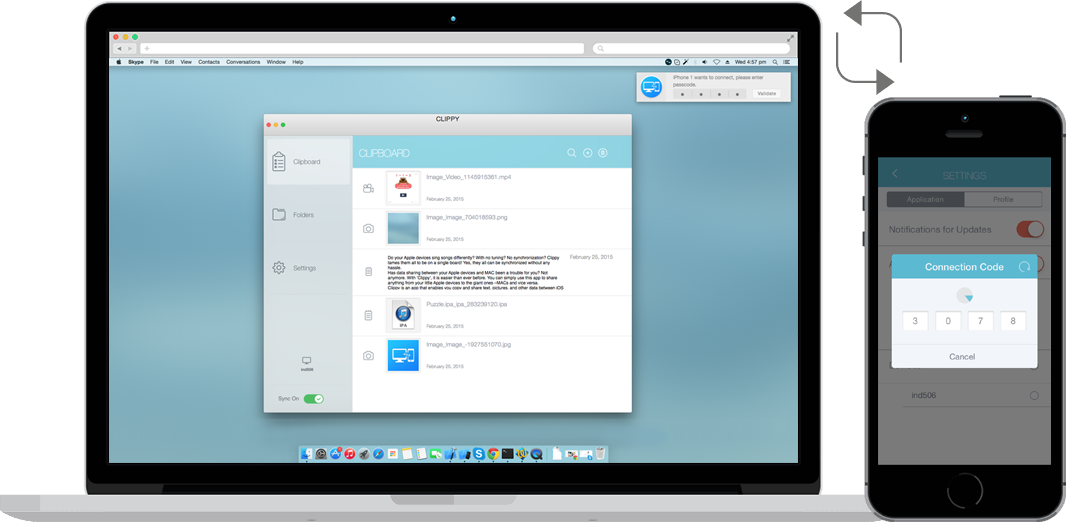Click the add (plus) icon in Clipboard header
1066x522 pixels.
pos(588,153)
